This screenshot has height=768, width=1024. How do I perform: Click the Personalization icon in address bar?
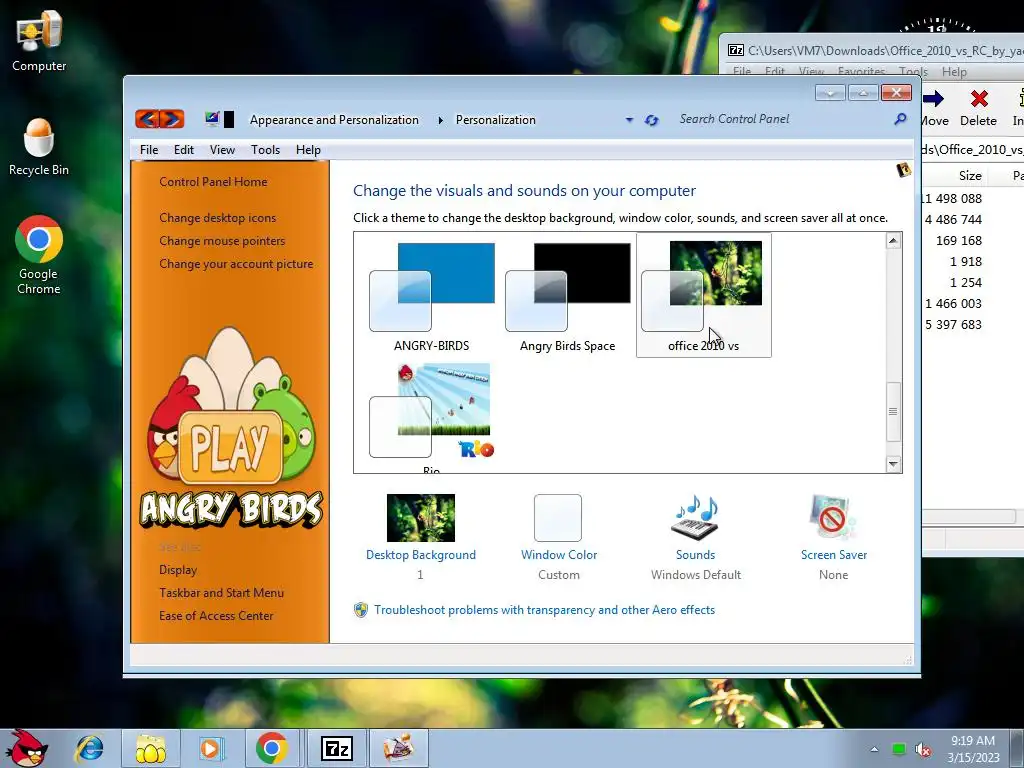[x=212, y=119]
